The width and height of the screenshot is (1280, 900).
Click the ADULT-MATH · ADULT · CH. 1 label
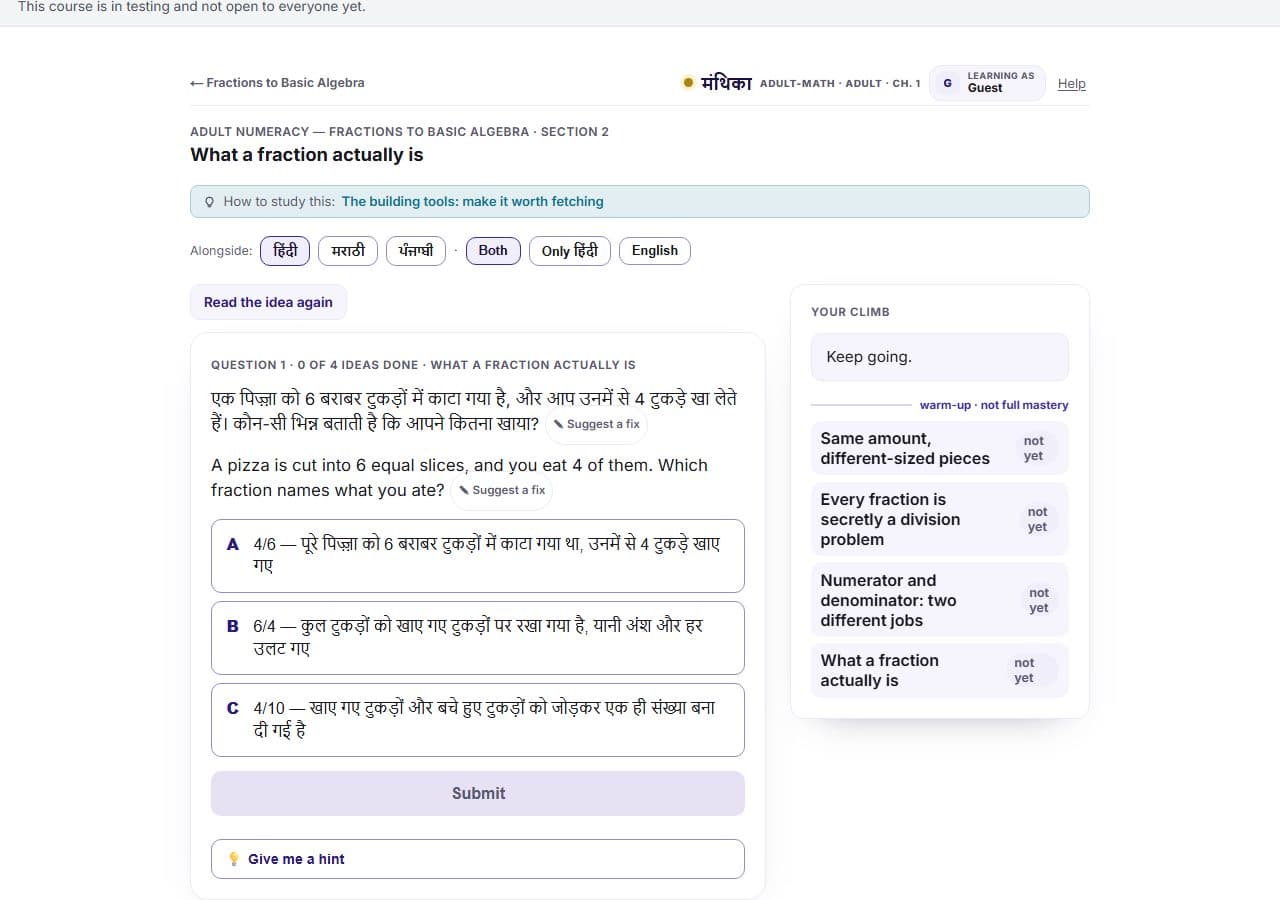click(840, 84)
